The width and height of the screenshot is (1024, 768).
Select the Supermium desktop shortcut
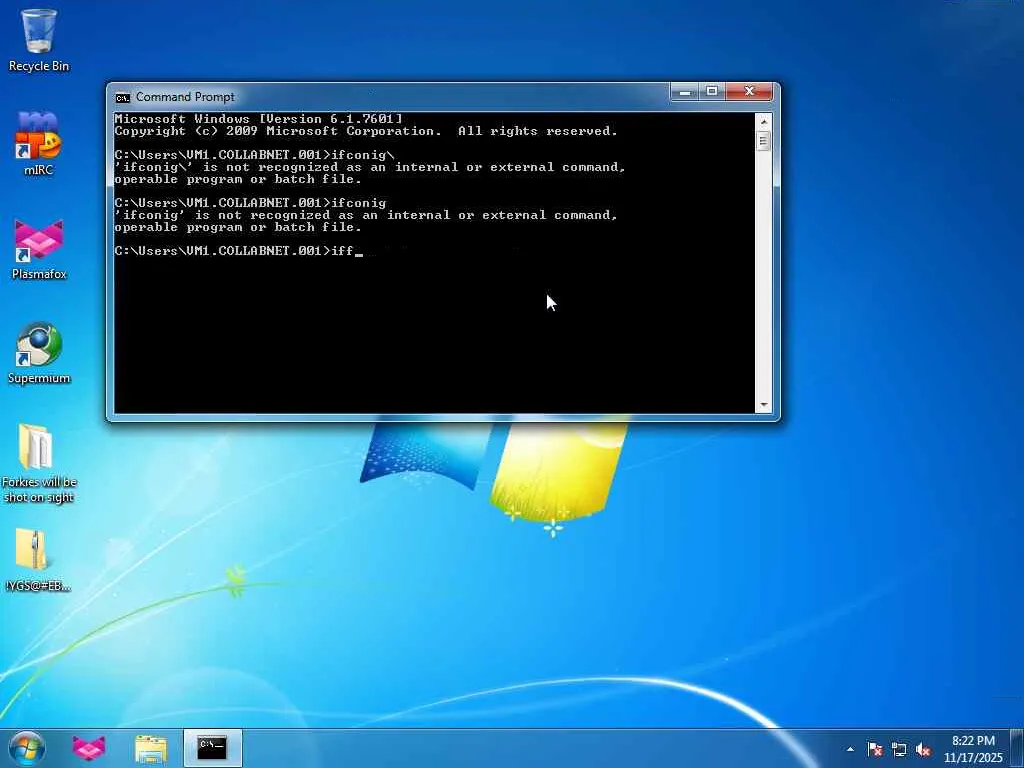(x=39, y=353)
